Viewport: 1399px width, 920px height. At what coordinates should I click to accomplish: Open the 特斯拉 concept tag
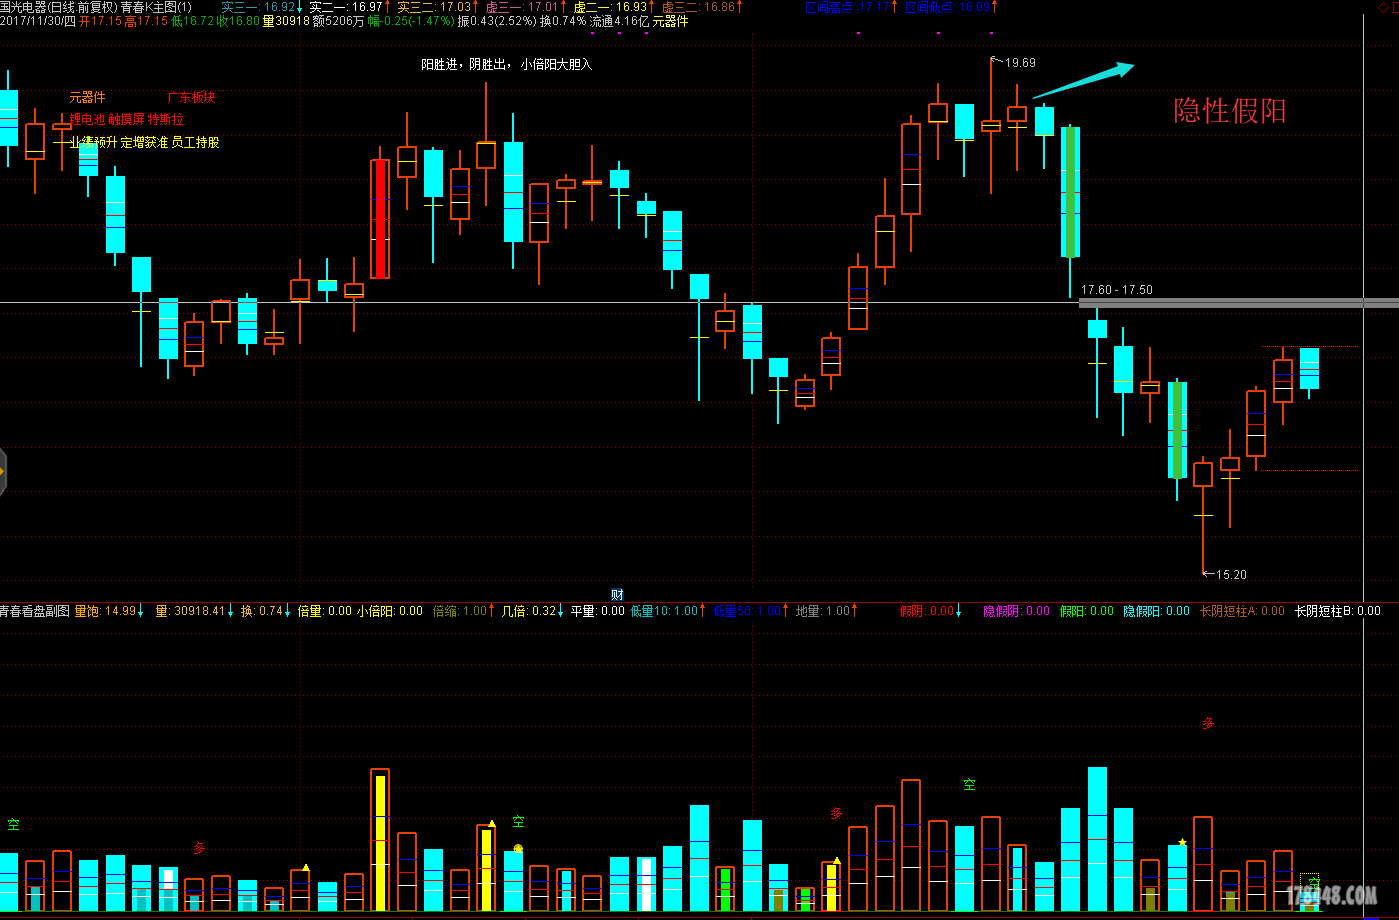click(x=166, y=119)
